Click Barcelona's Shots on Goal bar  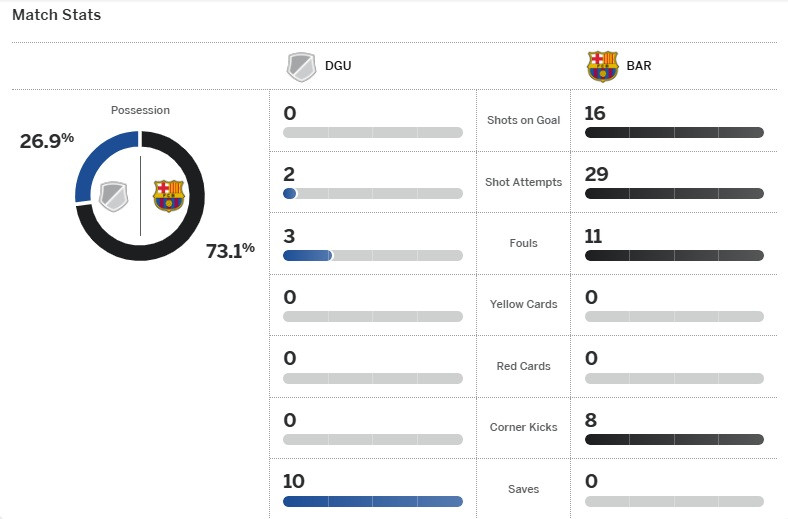pyautogui.click(x=674, y=133)
